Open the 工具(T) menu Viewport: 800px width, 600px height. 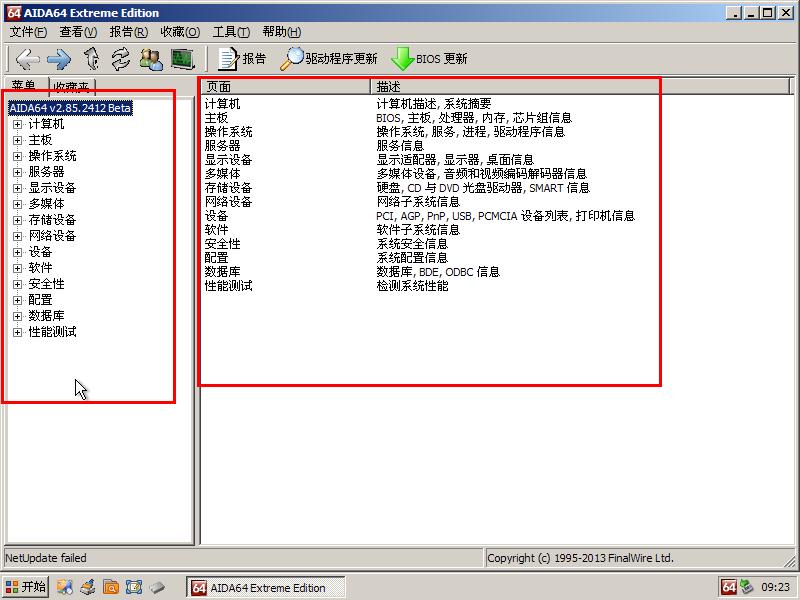coord(231,32)
